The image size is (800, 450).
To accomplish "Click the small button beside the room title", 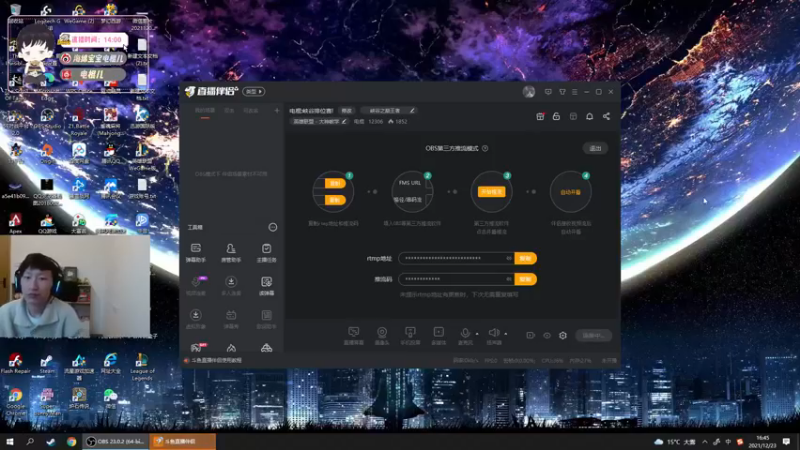I will pos(347,111).
